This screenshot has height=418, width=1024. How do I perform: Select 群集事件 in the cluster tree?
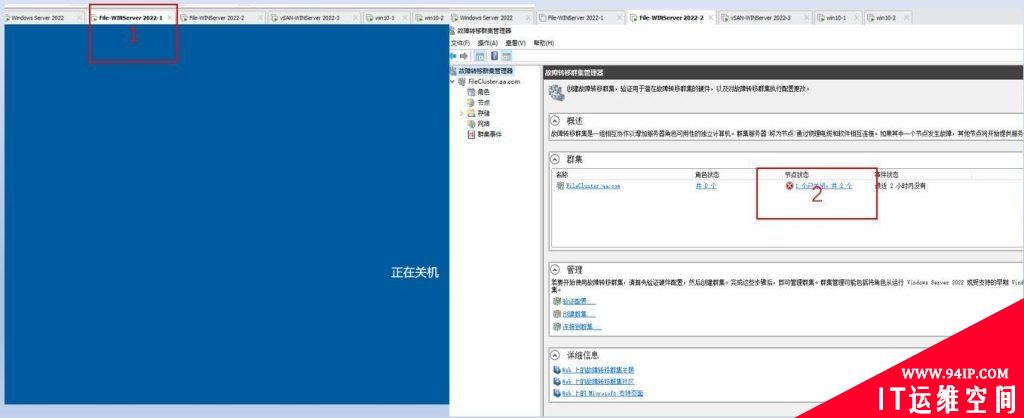click(x=490, y=134)
